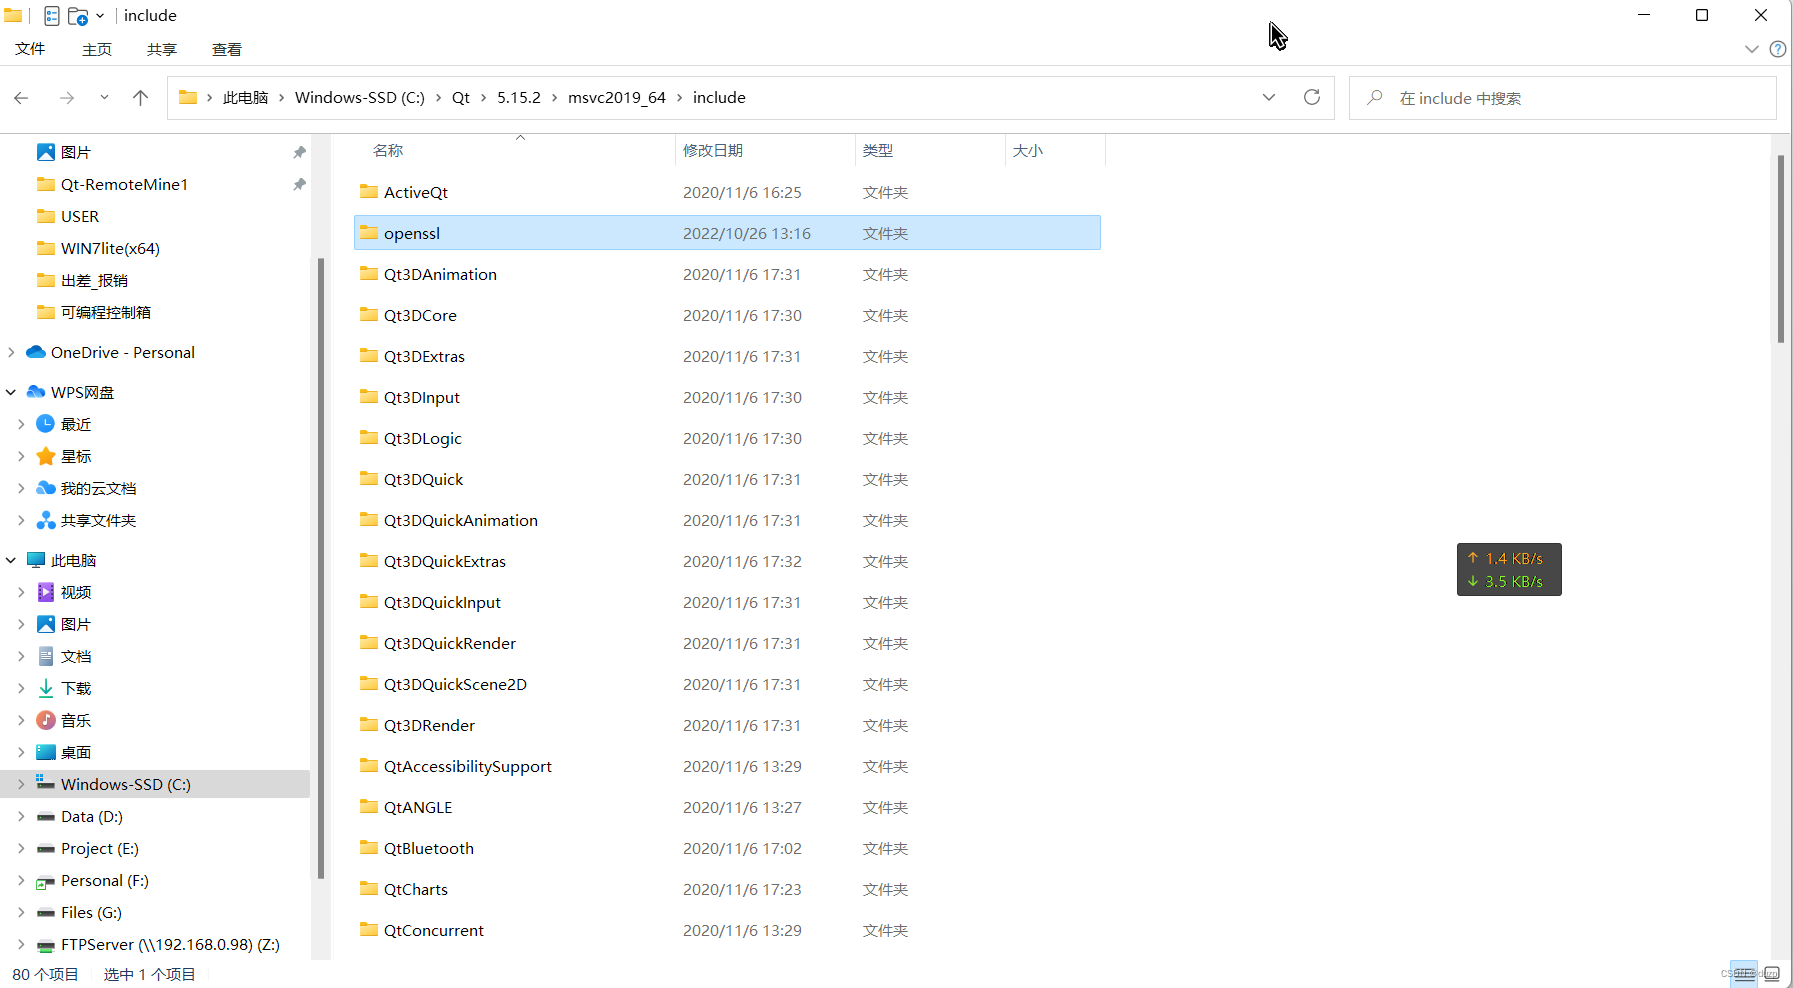The width and height of the screenshot is (1793, 988).
Task: Collapse the 此电脑 tree node
Action: point(11,560)
